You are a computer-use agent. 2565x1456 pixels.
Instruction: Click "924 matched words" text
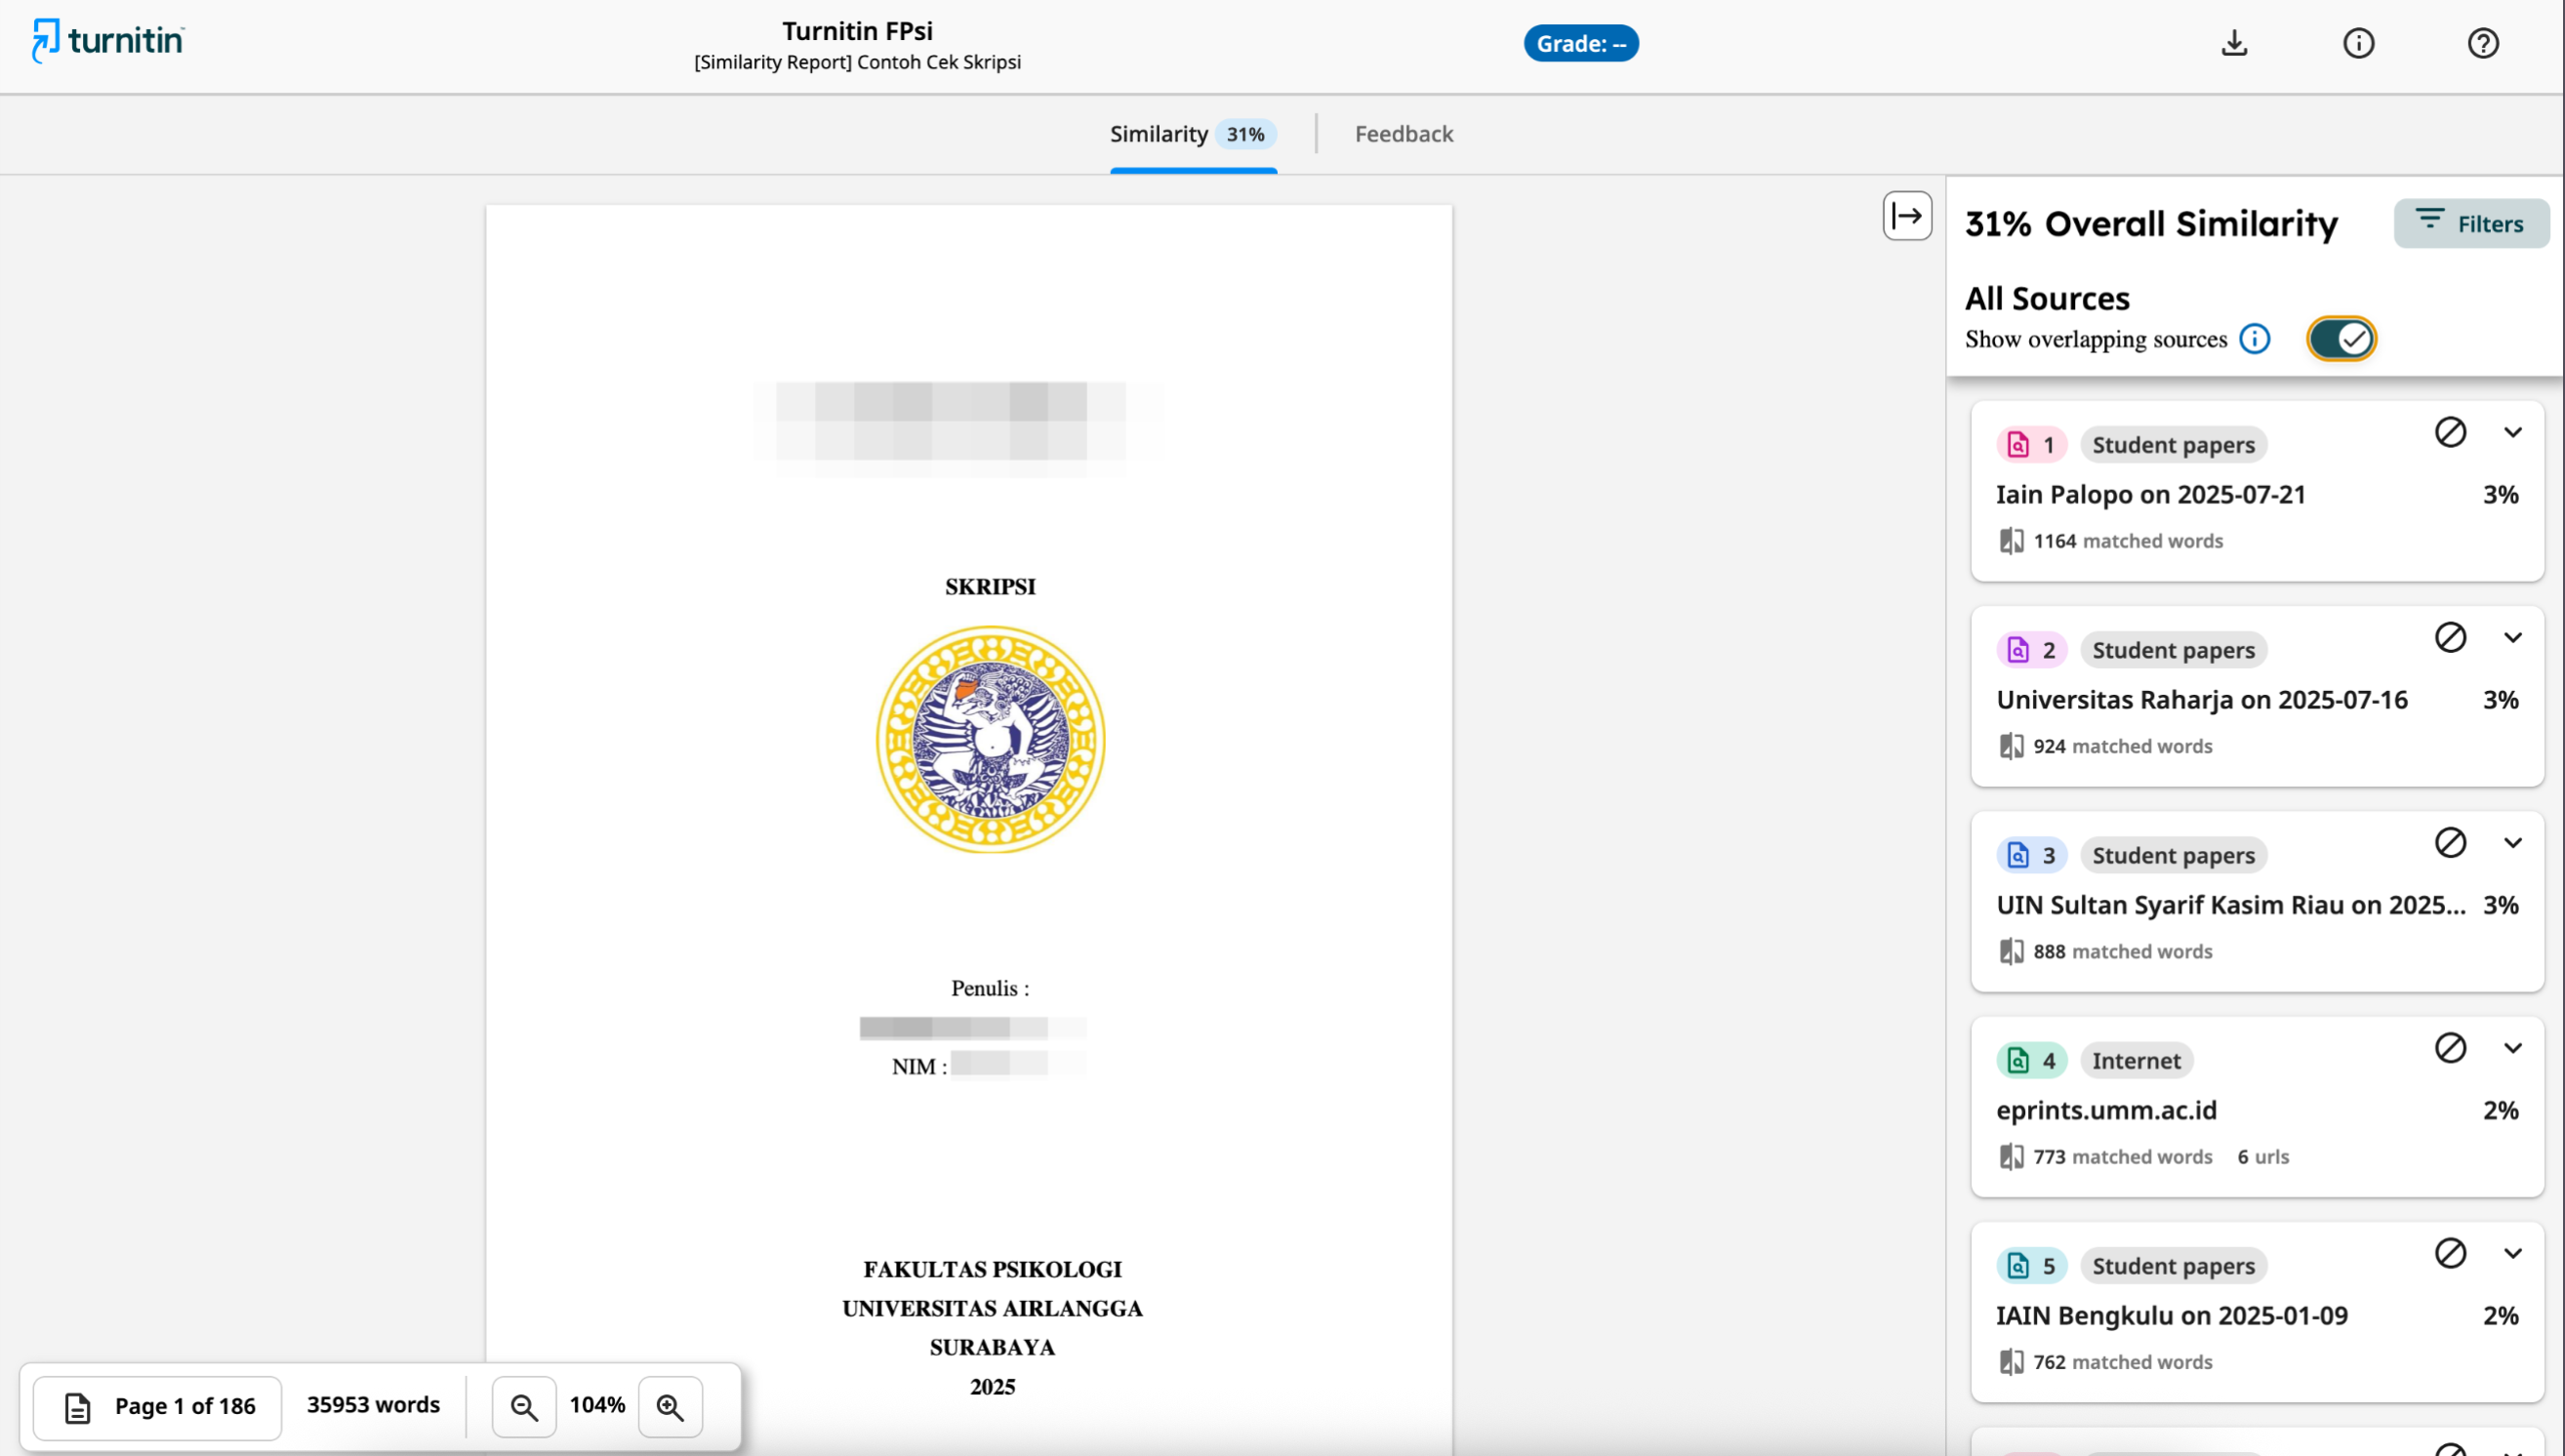2122,746
